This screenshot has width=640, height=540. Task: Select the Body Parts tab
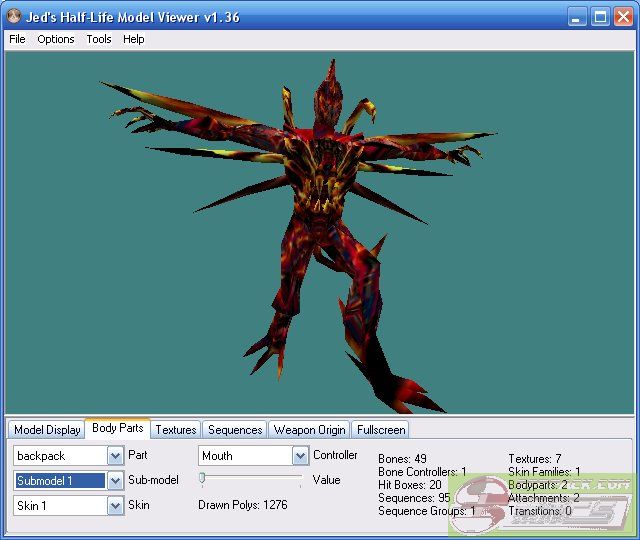tap(118, 428)
